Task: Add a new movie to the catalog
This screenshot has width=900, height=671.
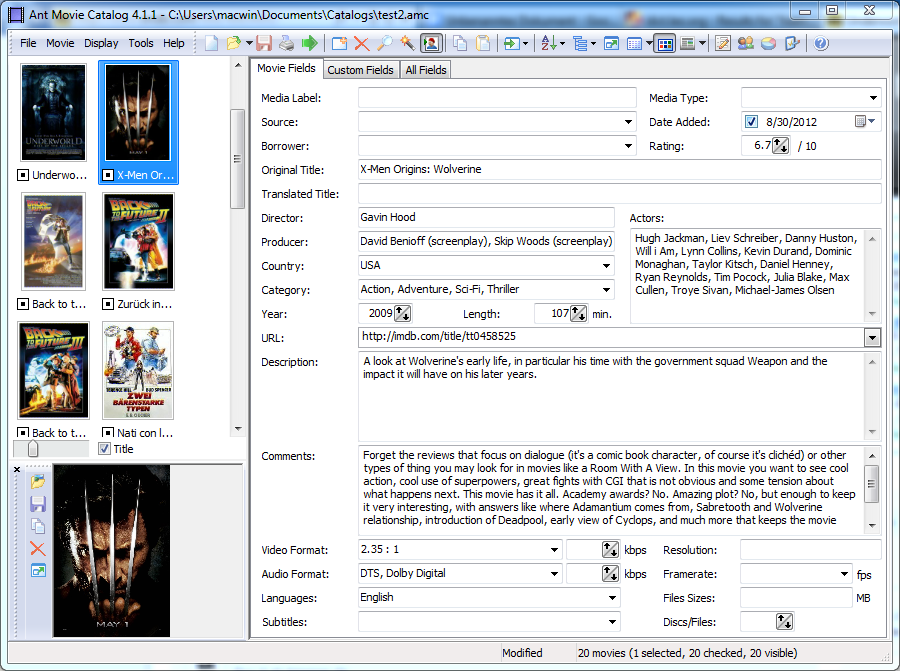Action: coord(339,44)
